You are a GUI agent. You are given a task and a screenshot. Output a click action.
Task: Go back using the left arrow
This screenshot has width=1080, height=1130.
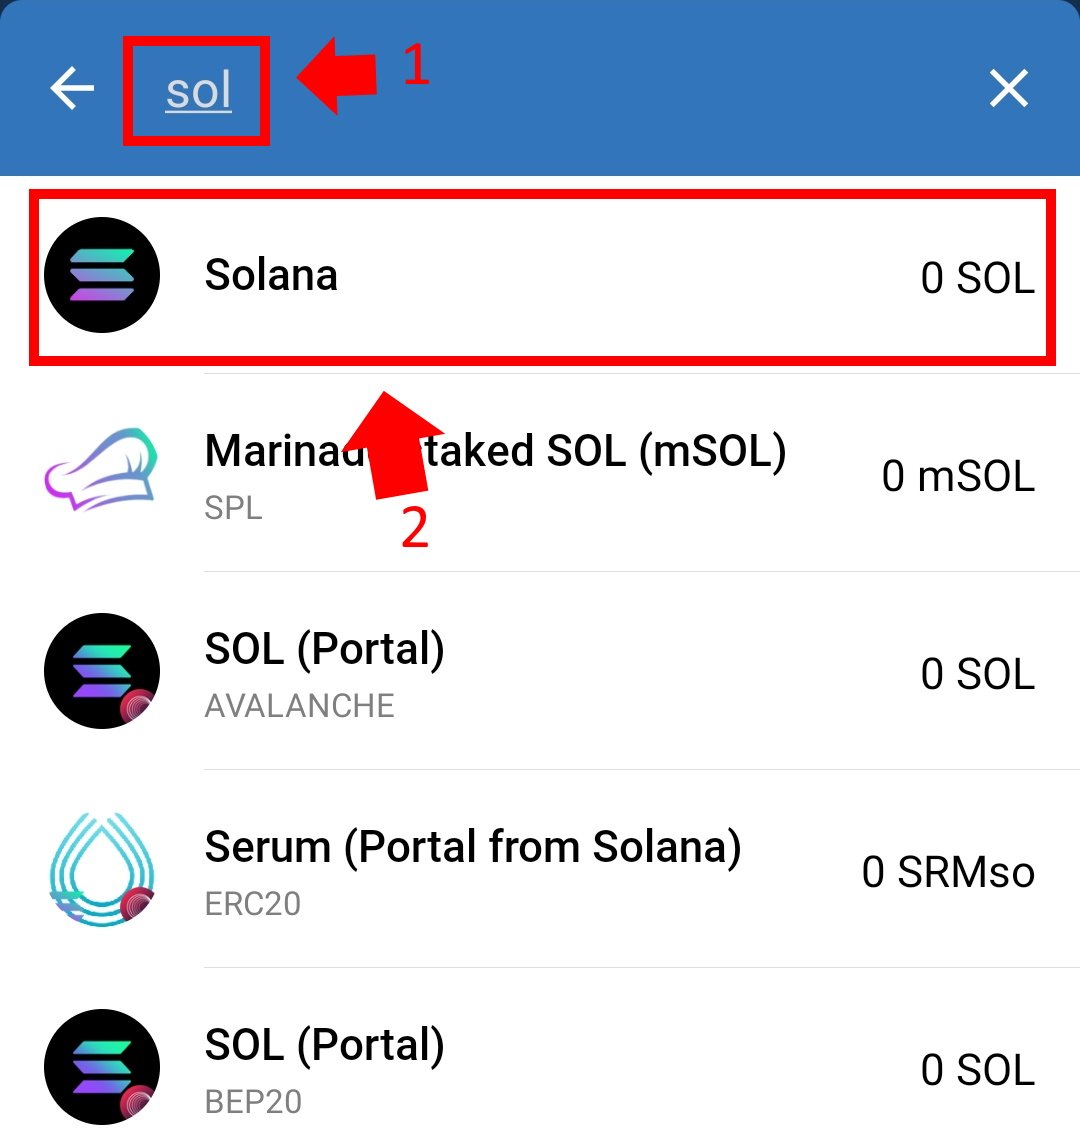(72, 88)
